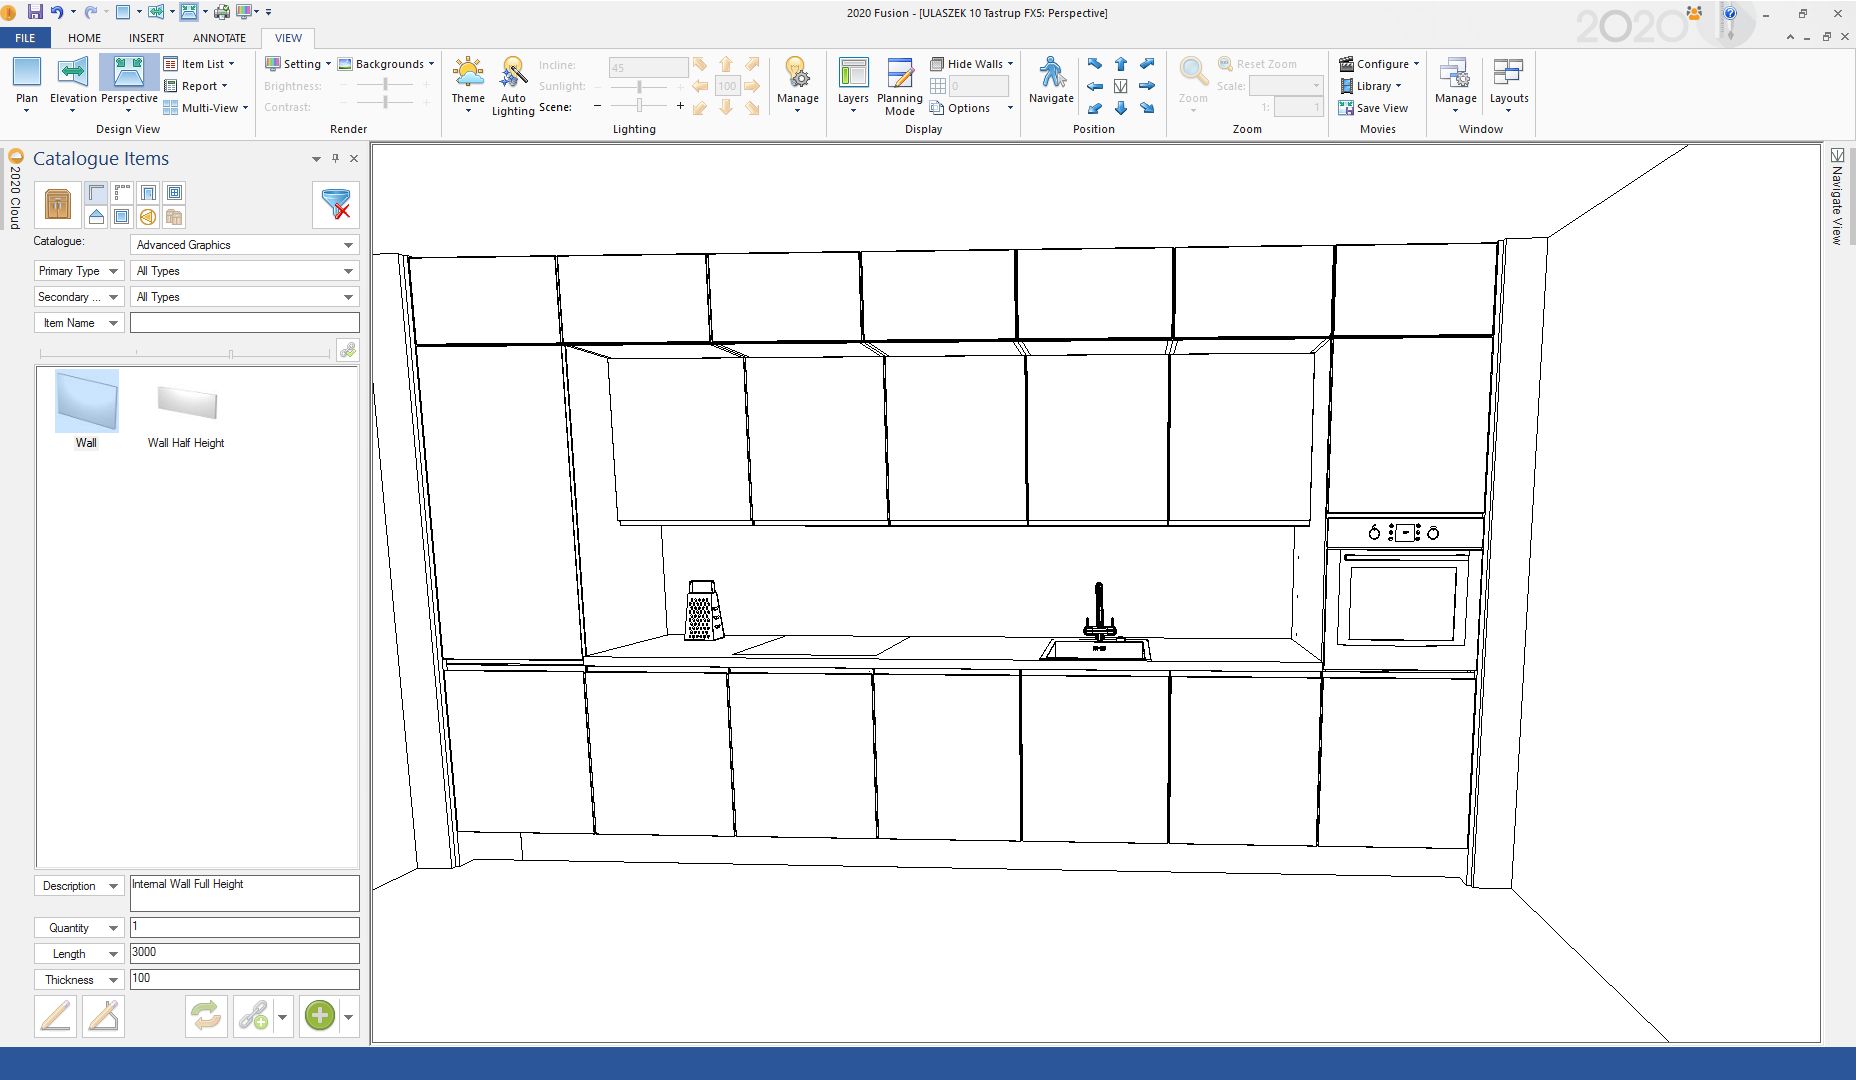
Task: Toggle the Navigate View checkbox panel
Action: pyautogui.click(x=1837, y=156)
